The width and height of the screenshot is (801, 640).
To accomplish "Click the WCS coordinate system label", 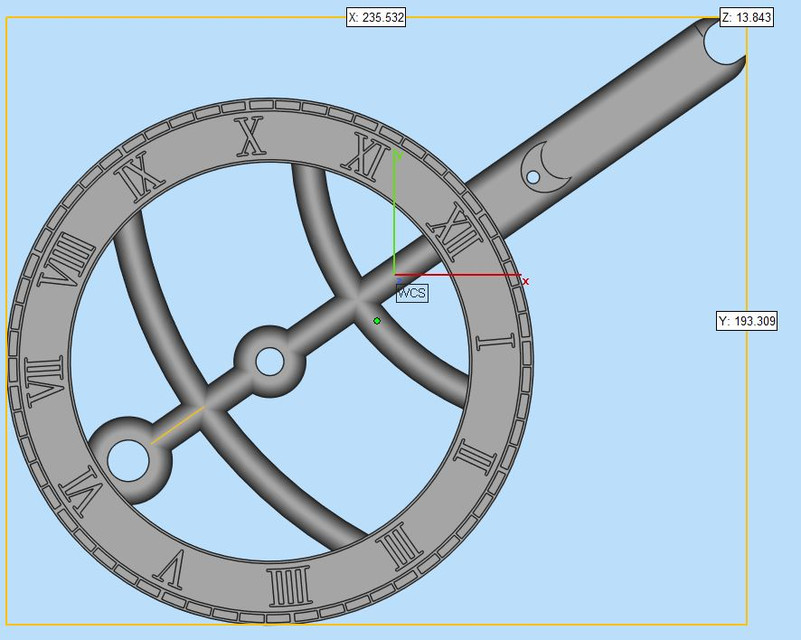I will [411, 293].
